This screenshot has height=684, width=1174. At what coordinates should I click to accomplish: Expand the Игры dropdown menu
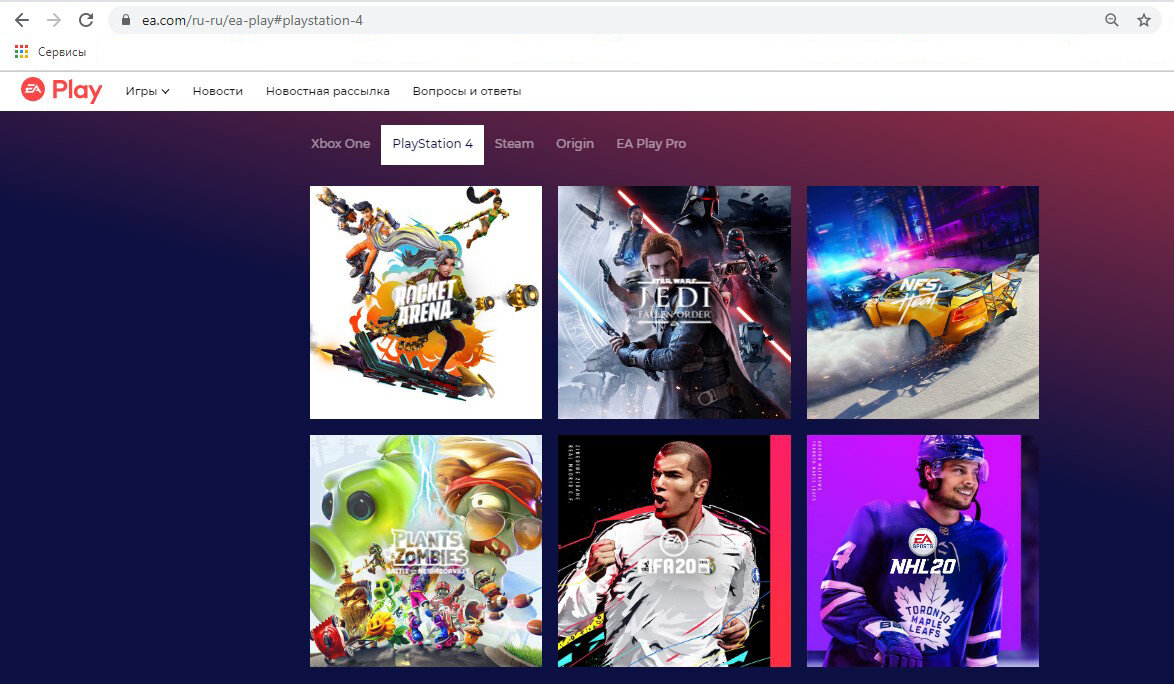coord(147,91)
